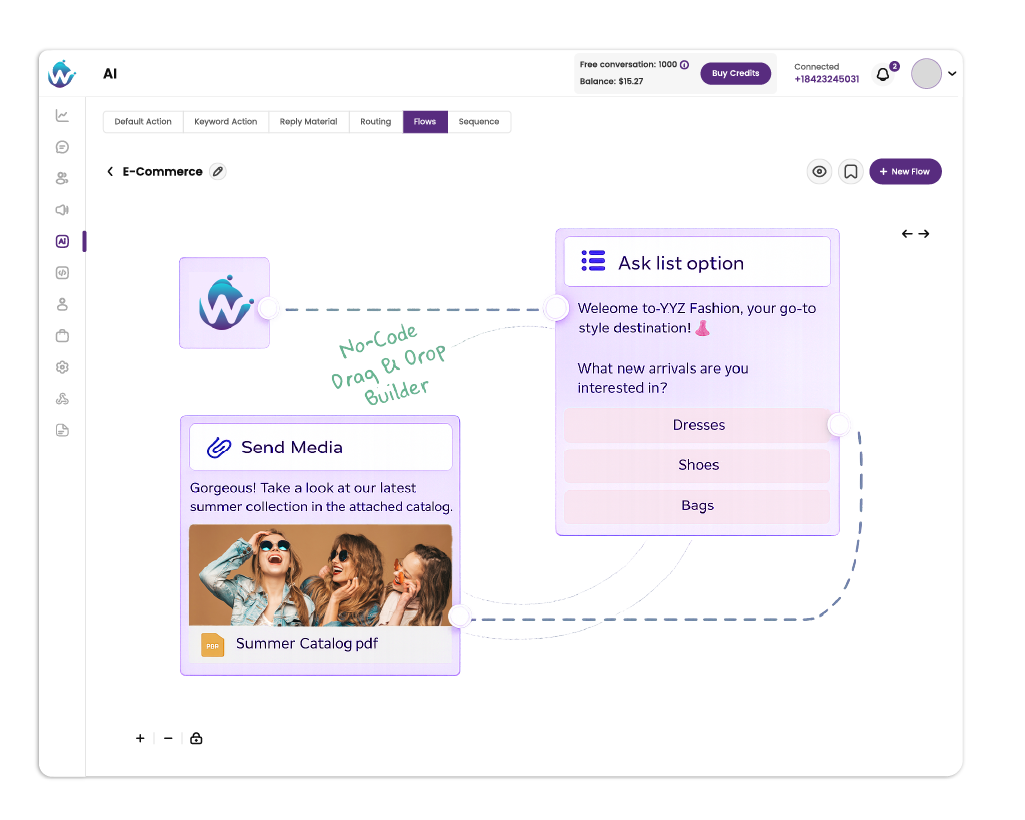Click the Summer Catalog PDF file icon
Screen dimensions: 1025x820
click(x=212, y=645)
